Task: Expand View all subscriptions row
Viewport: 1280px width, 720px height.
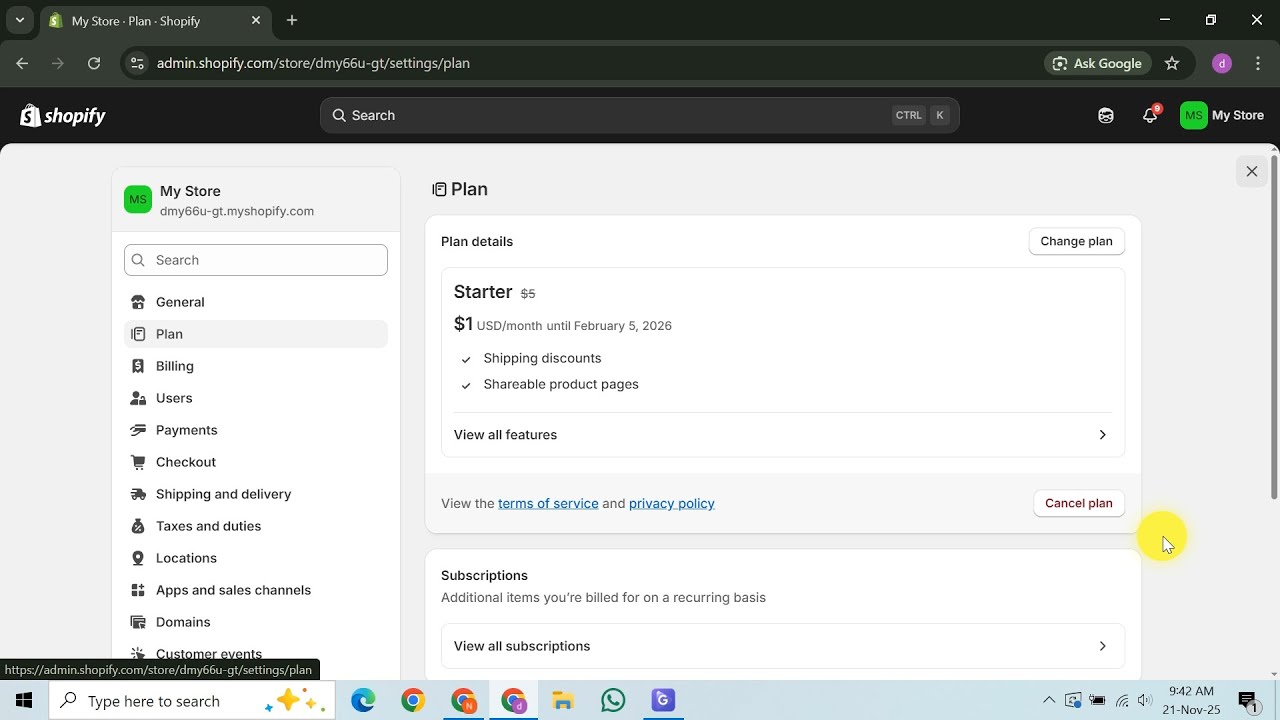Action: coord(783,646)
